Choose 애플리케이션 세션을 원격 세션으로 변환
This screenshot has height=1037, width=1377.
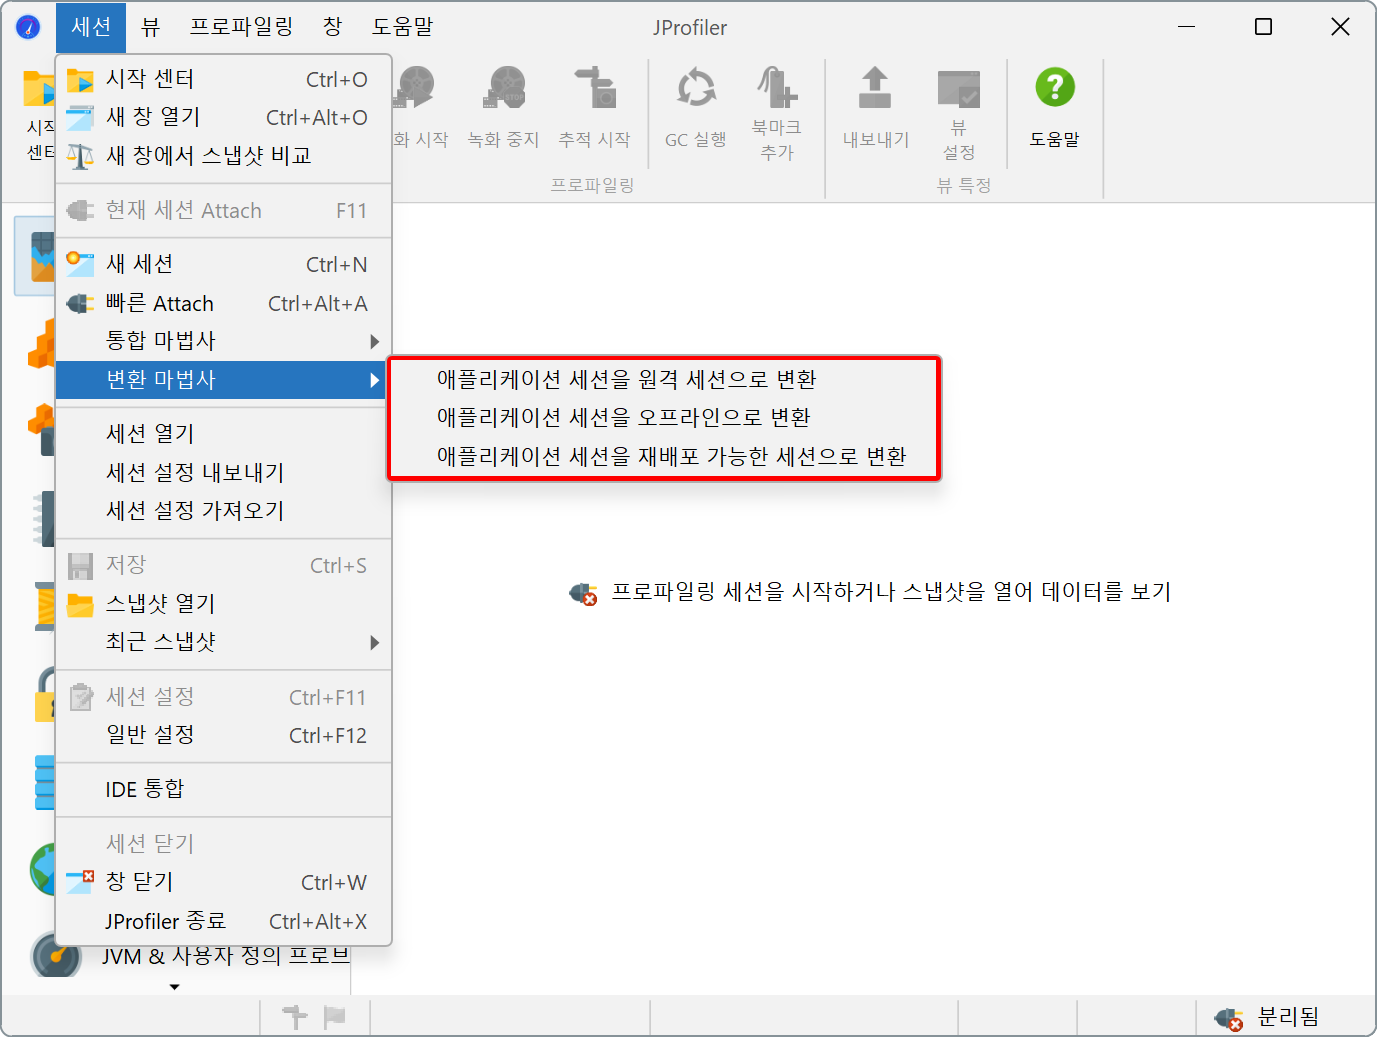pos(664,380)
